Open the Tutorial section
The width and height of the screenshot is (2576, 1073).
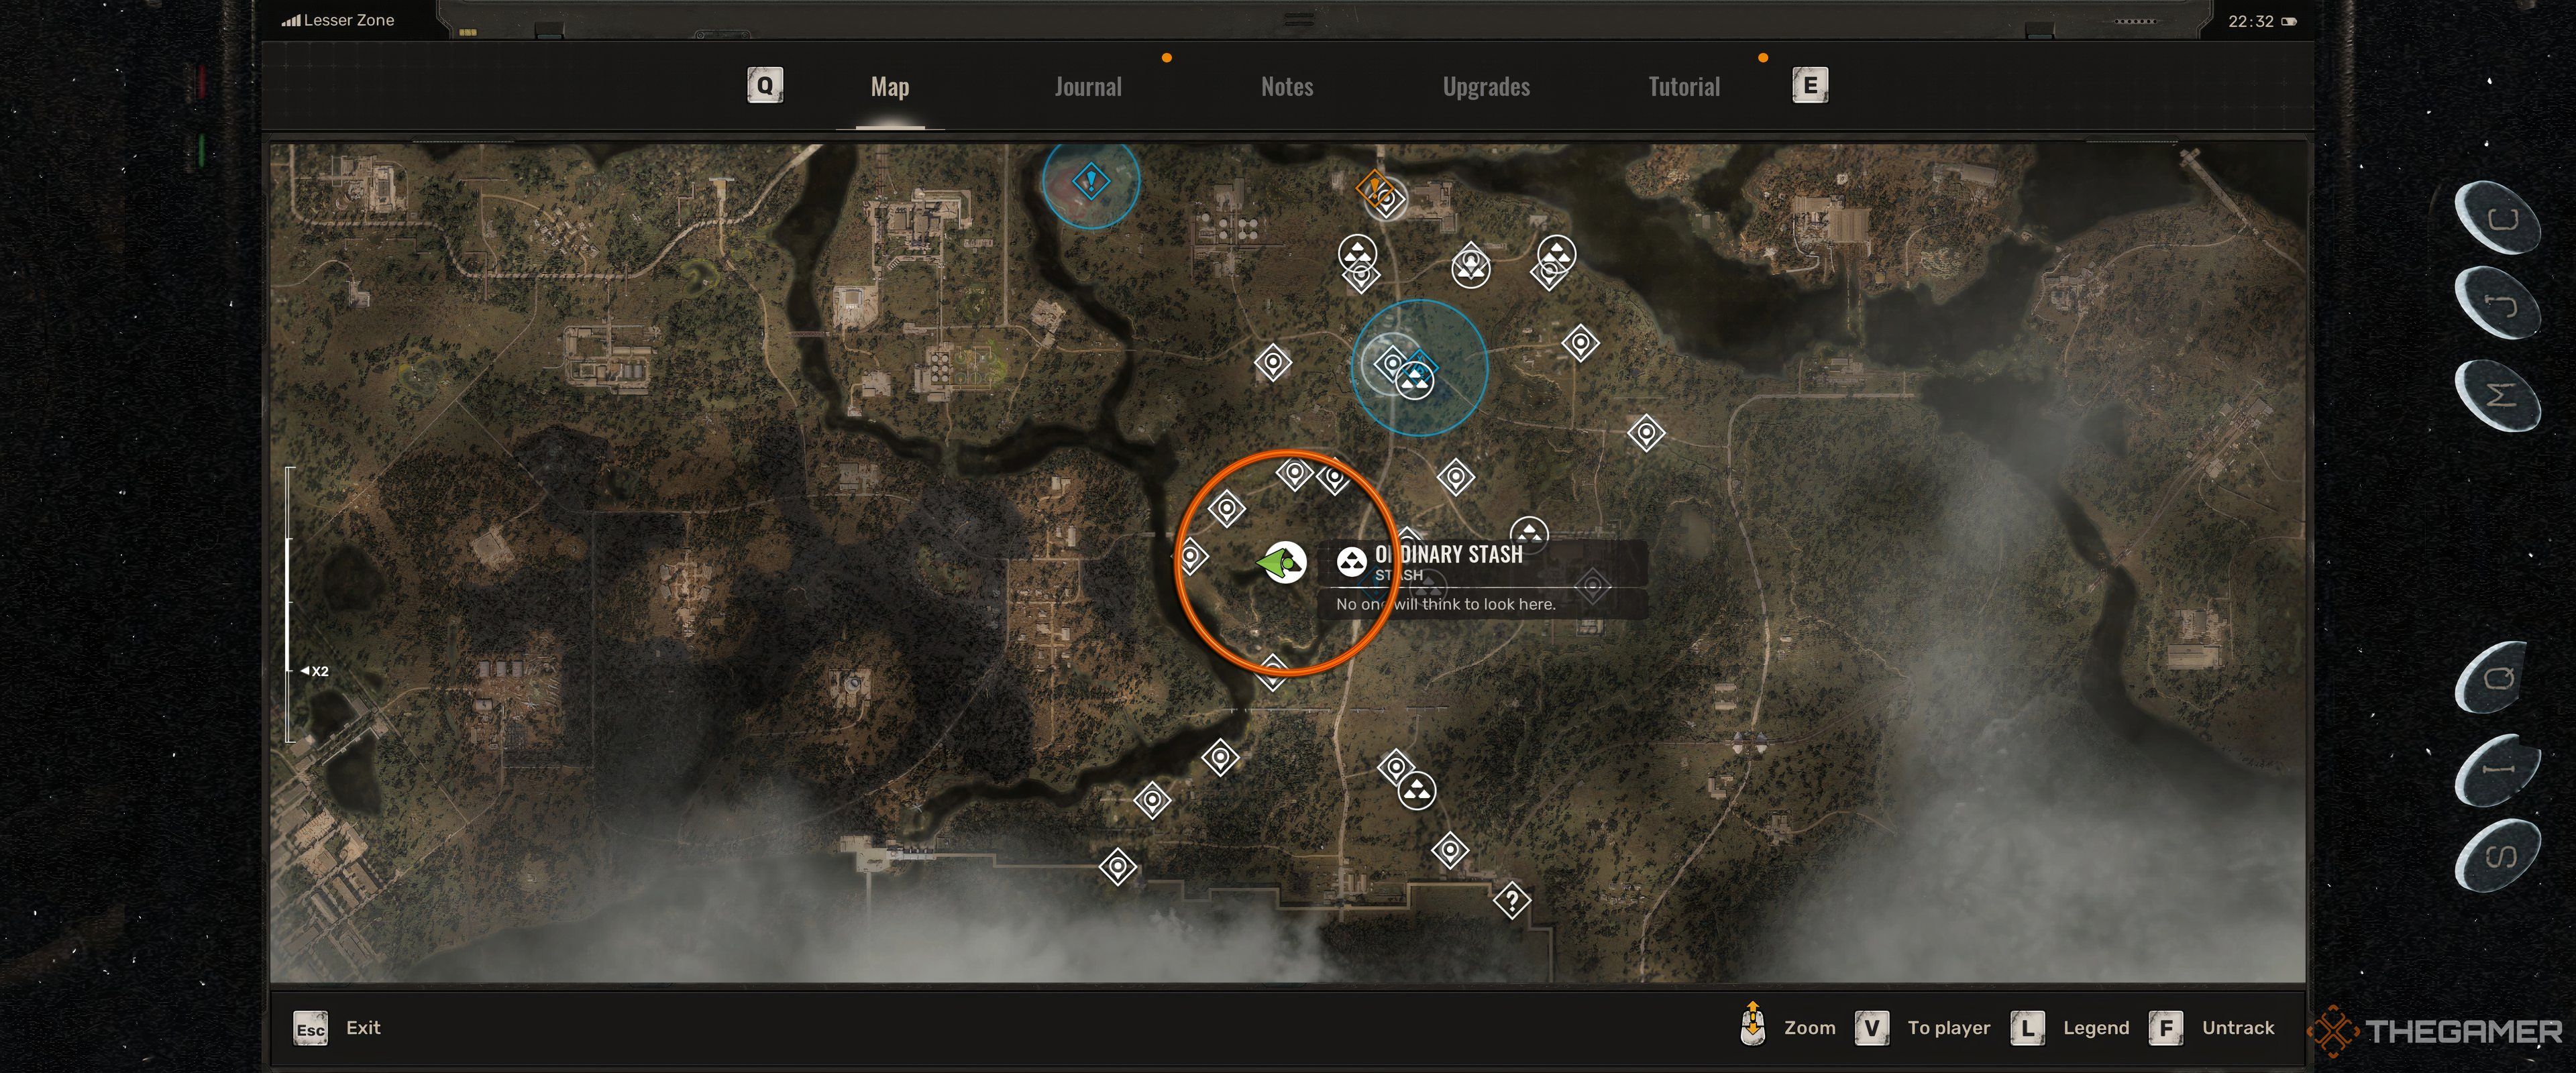(x=1684, y=85)
